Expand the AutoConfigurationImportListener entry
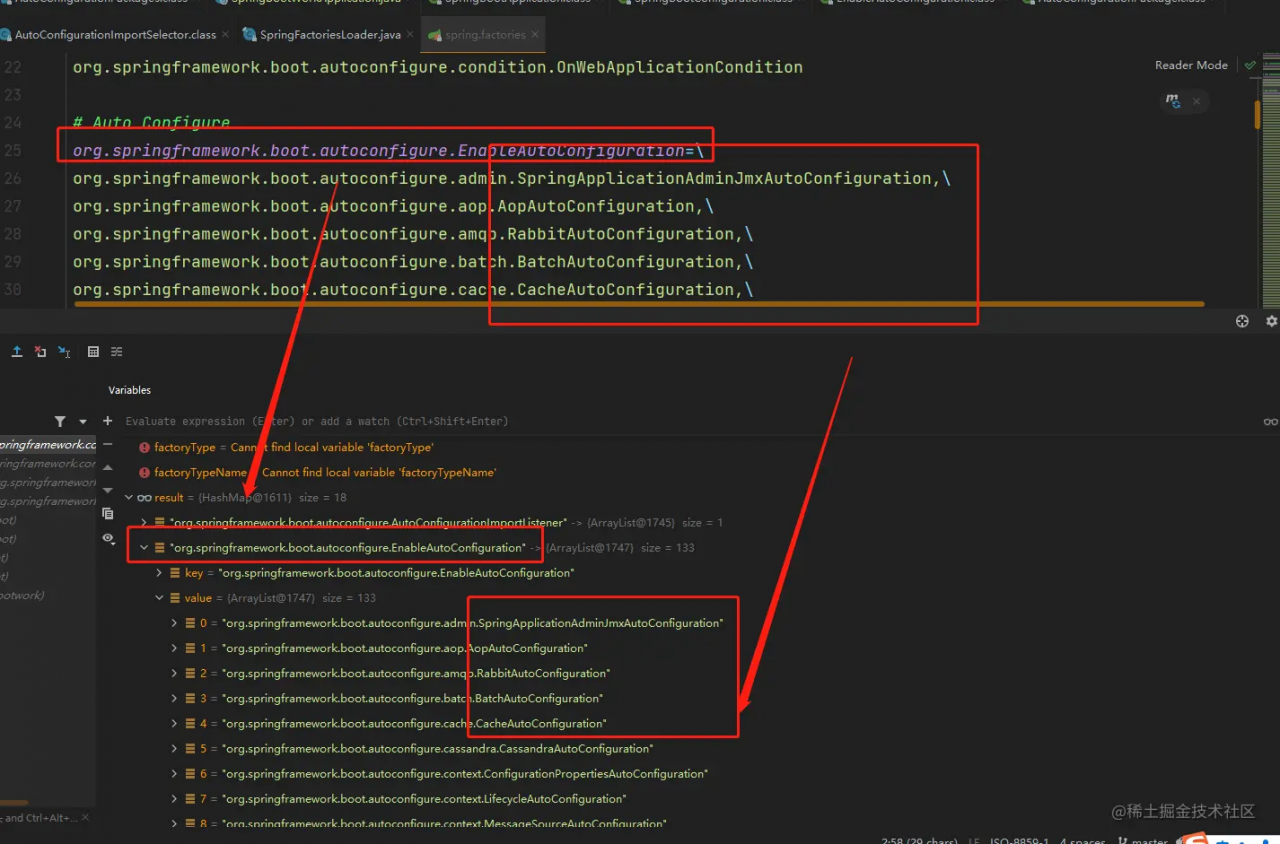Image resolution: width=1280 pixels, height=844 pixels. [x=144, y=523]
